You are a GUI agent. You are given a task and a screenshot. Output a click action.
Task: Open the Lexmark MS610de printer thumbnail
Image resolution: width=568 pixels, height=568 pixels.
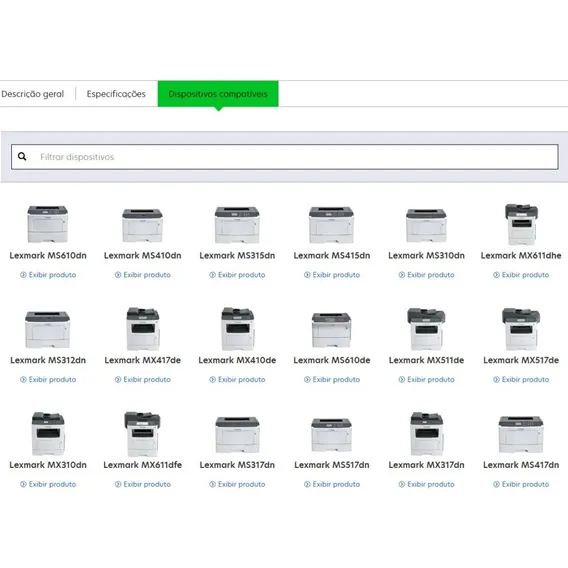pyautogui.click(x=331, y=330)
